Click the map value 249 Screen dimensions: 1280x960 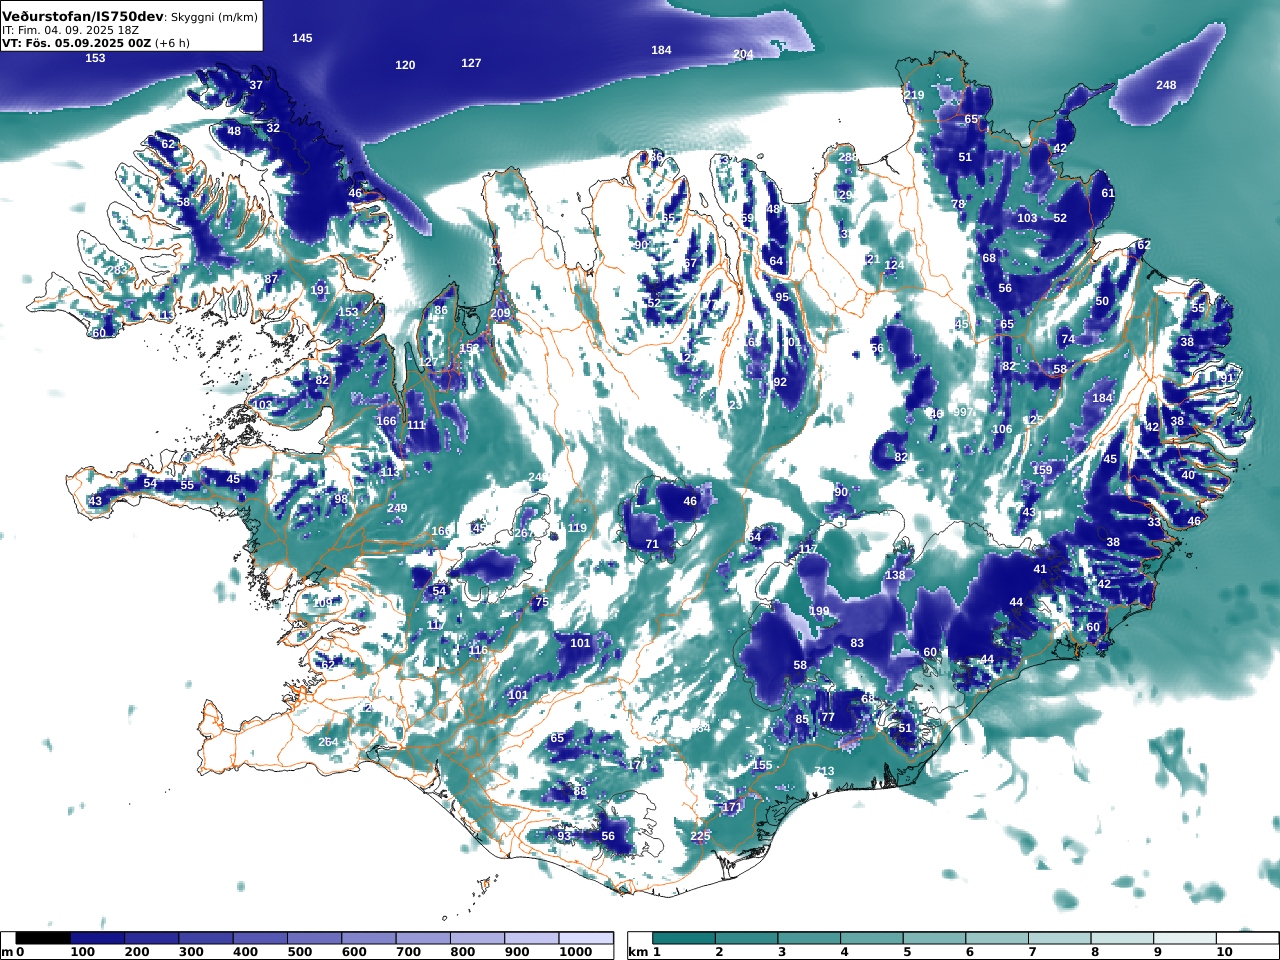click(397, 508)
